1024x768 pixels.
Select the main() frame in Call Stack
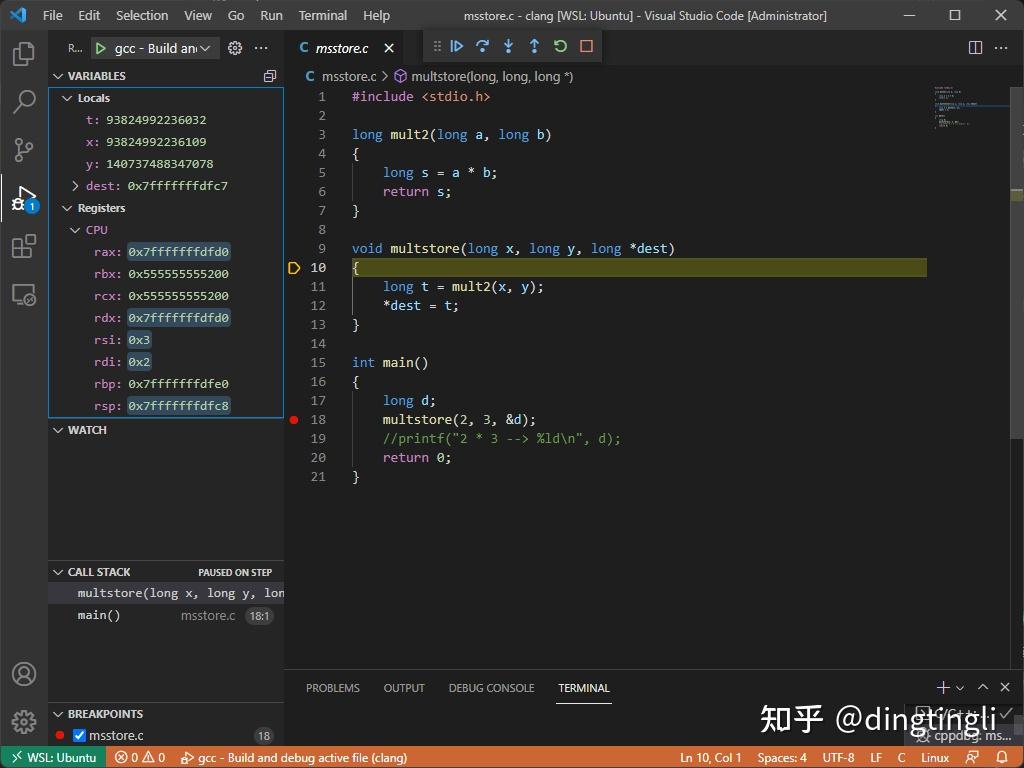click(x=99, y=615)
